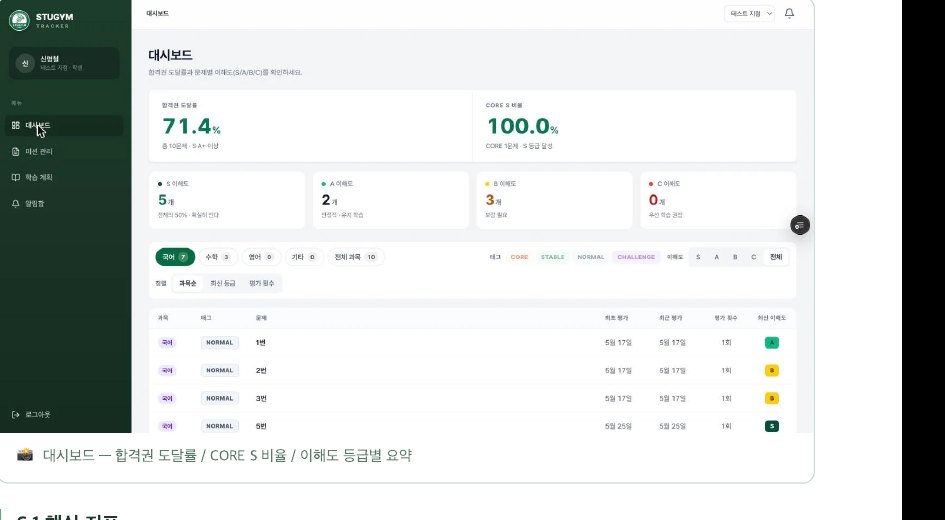Click the A 이해도 2개 summary card

tap(391, 200)
